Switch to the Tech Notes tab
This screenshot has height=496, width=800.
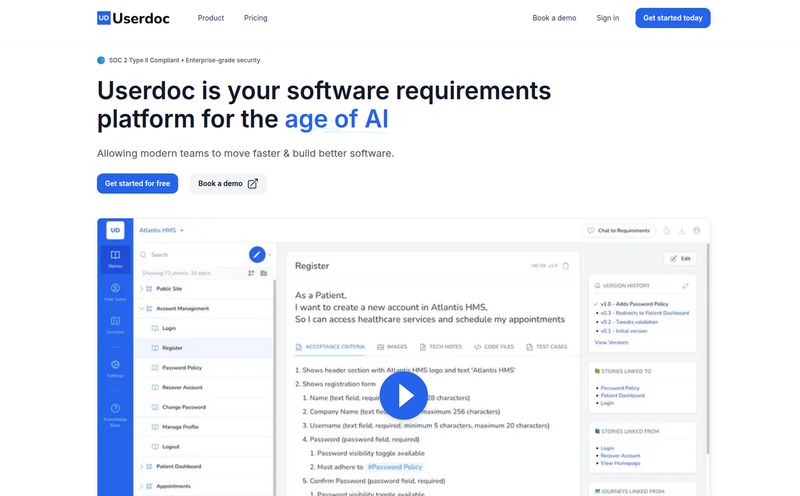point(440,346)
